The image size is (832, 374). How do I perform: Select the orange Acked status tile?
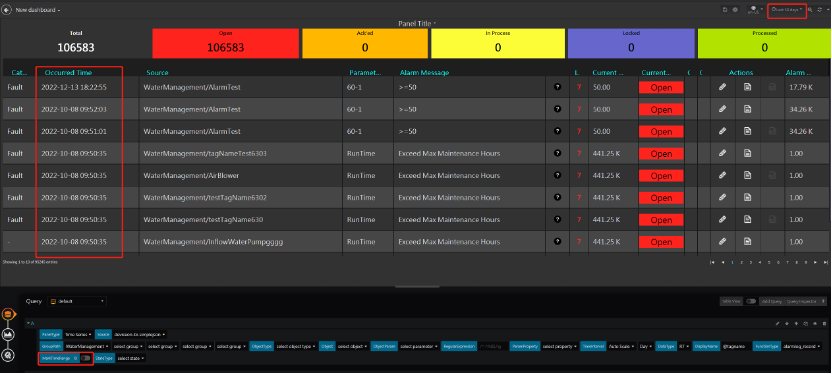(x=365, y=43)
